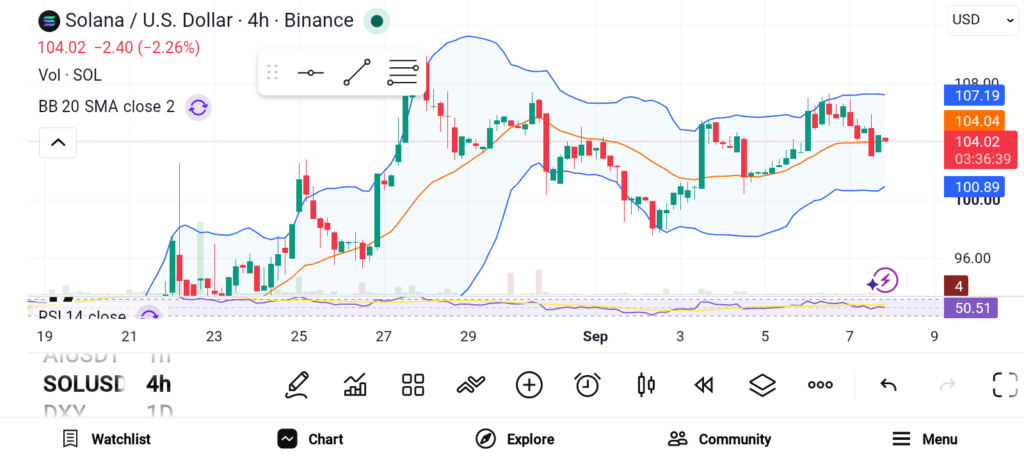Open the chart type line icon
The image size is (1024, 461).
point(471,385)
